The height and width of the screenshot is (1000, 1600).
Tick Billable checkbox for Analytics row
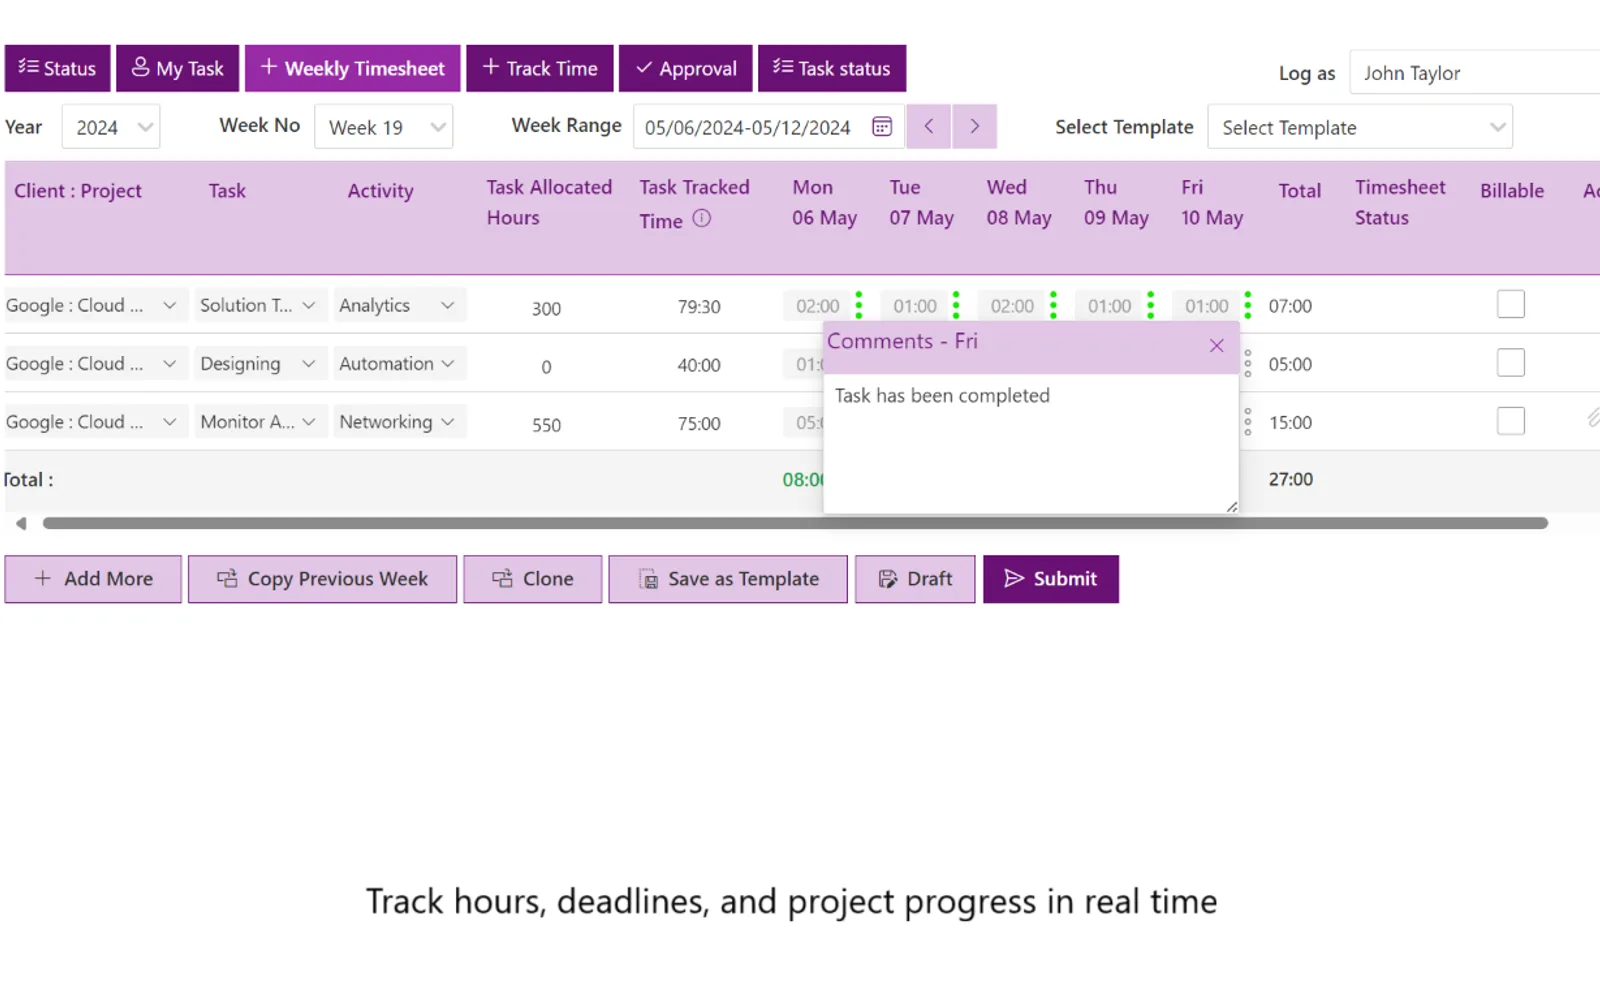1511,304
